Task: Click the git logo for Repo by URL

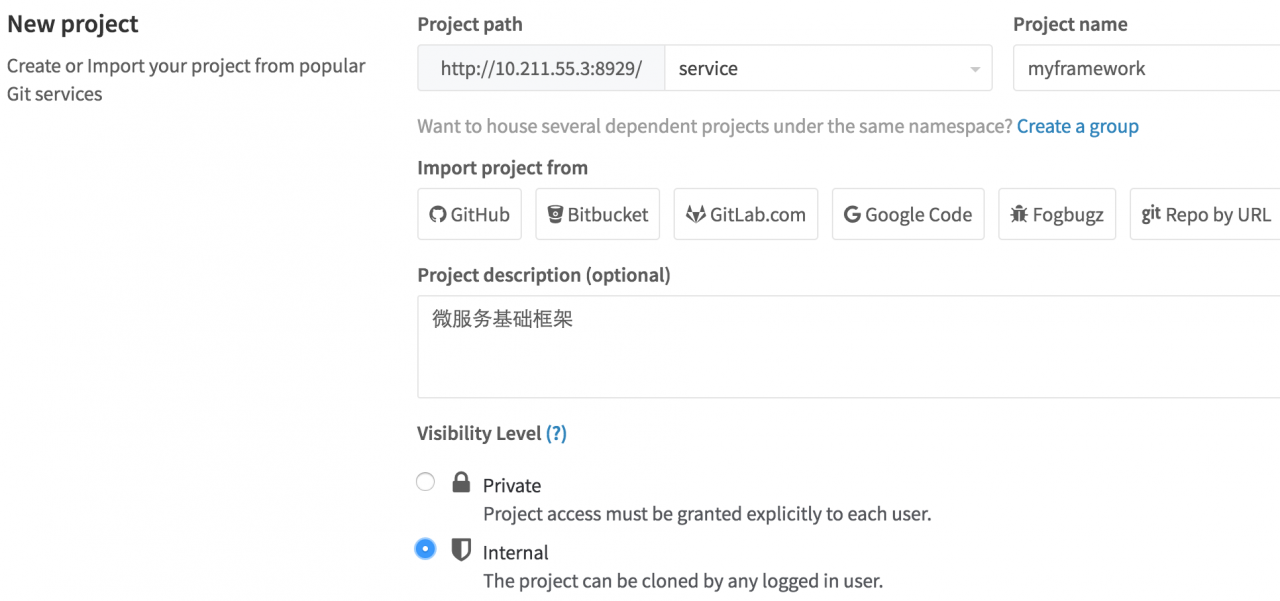Action: point(1151,213)
